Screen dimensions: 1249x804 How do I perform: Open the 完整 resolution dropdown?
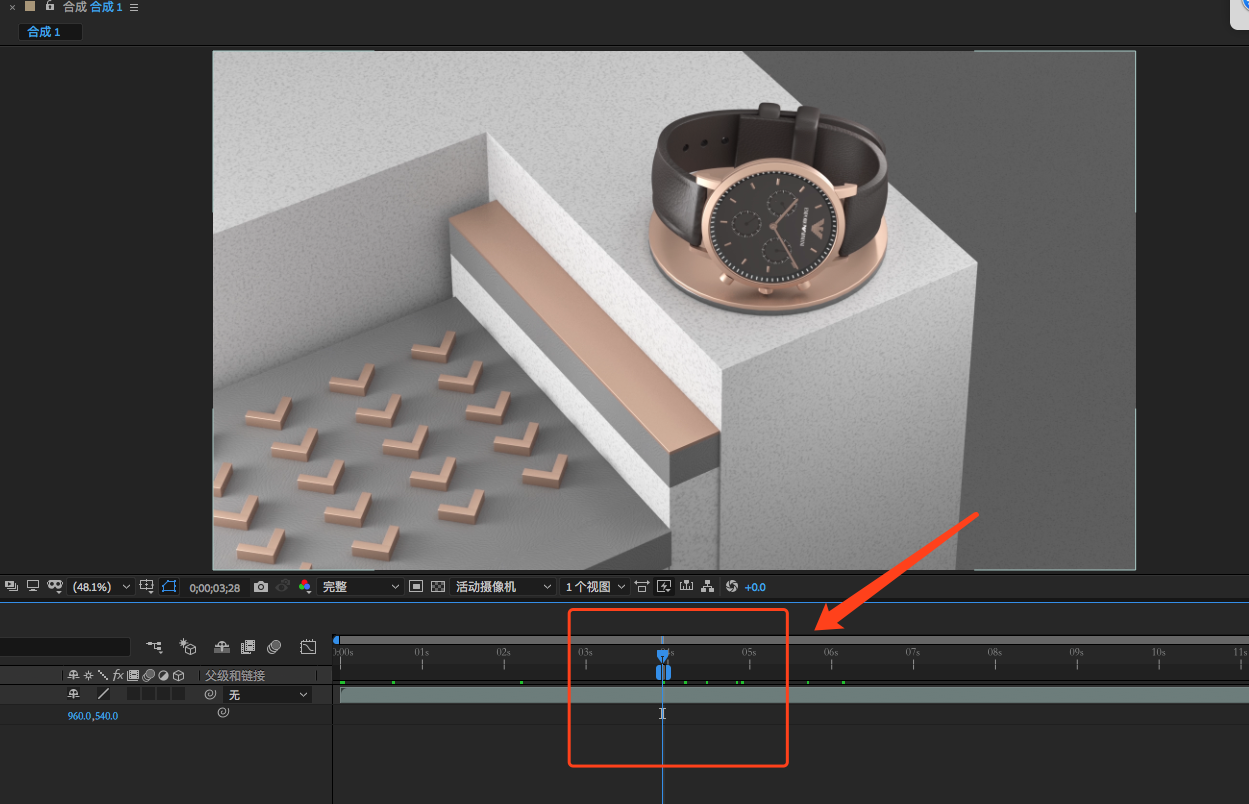tap(359, 587)
